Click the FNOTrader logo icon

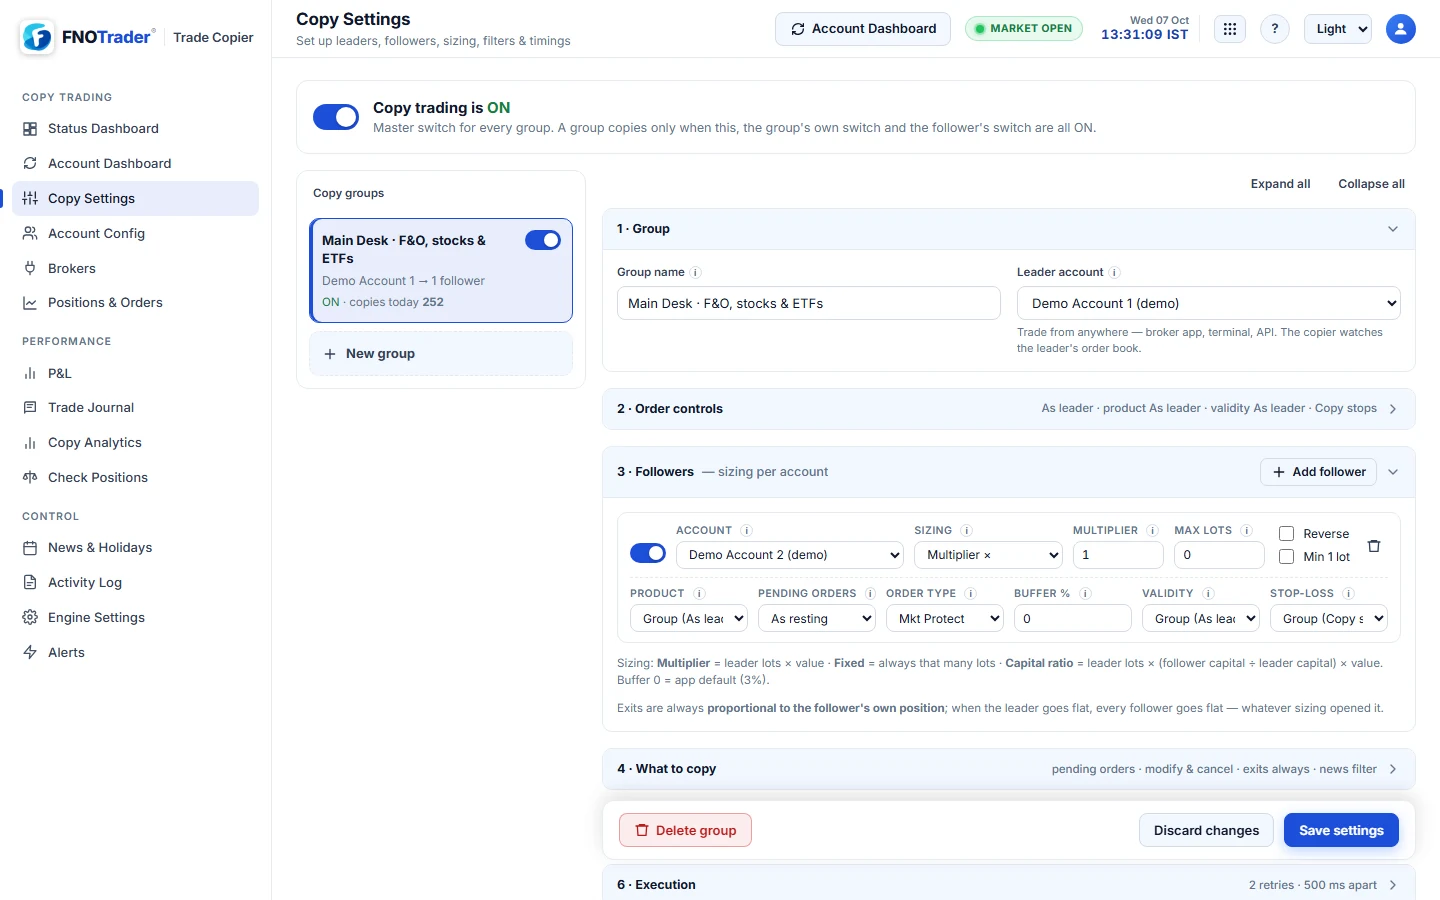(37, 37)
